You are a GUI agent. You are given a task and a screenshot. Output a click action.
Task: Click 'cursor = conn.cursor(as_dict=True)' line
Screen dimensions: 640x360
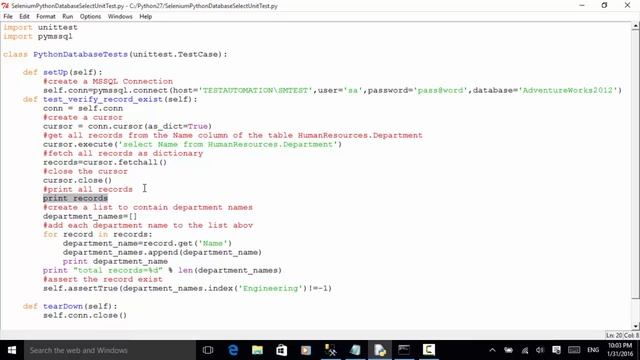(x=127, y=126)
